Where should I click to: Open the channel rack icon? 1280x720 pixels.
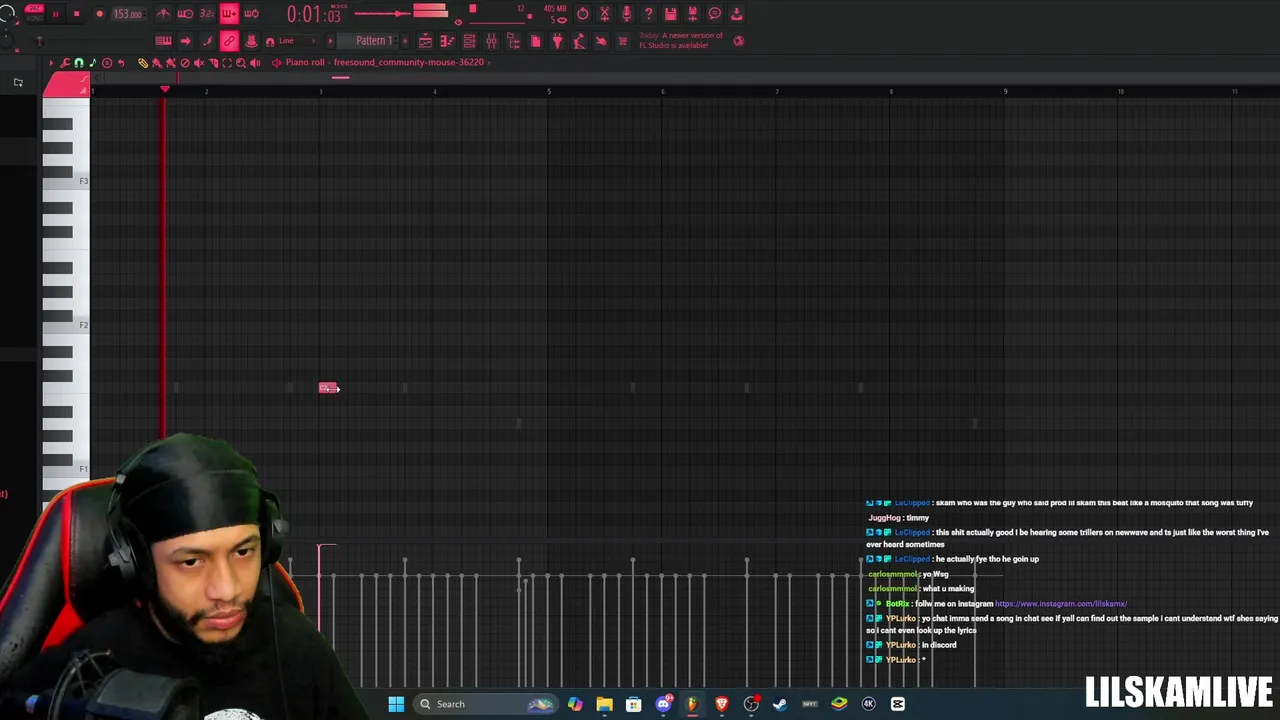point(469,41)
